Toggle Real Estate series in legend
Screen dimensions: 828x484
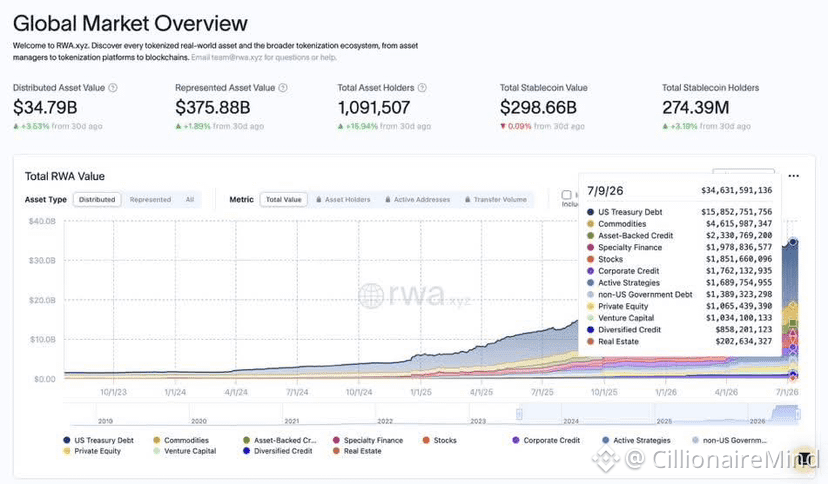pos(356,451)
